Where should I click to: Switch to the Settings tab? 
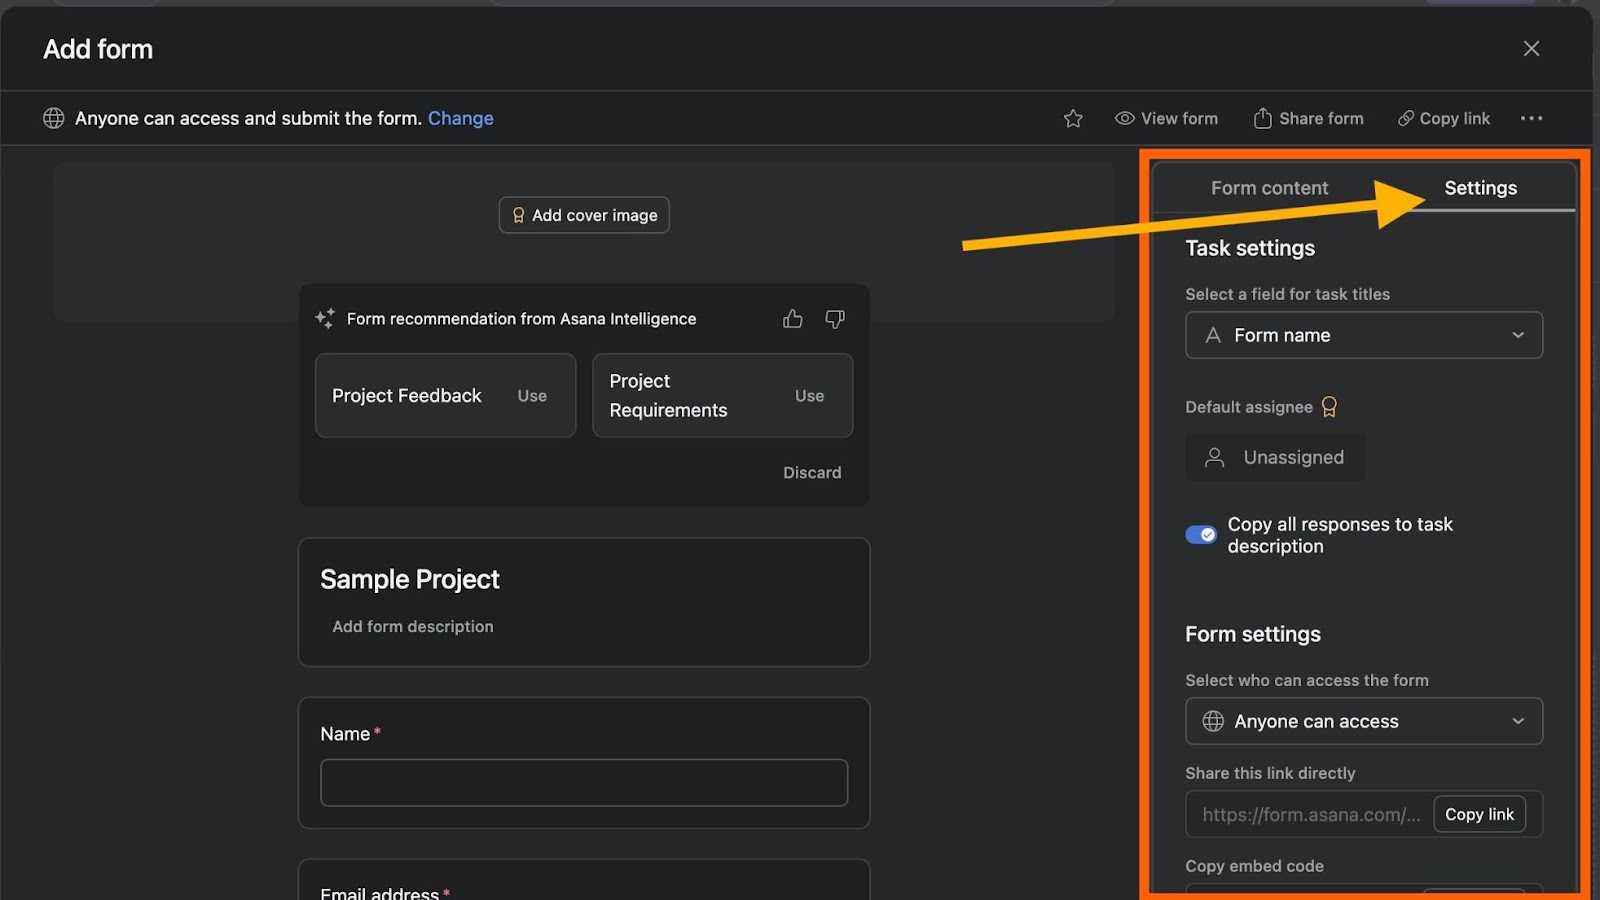[1480, 188]
